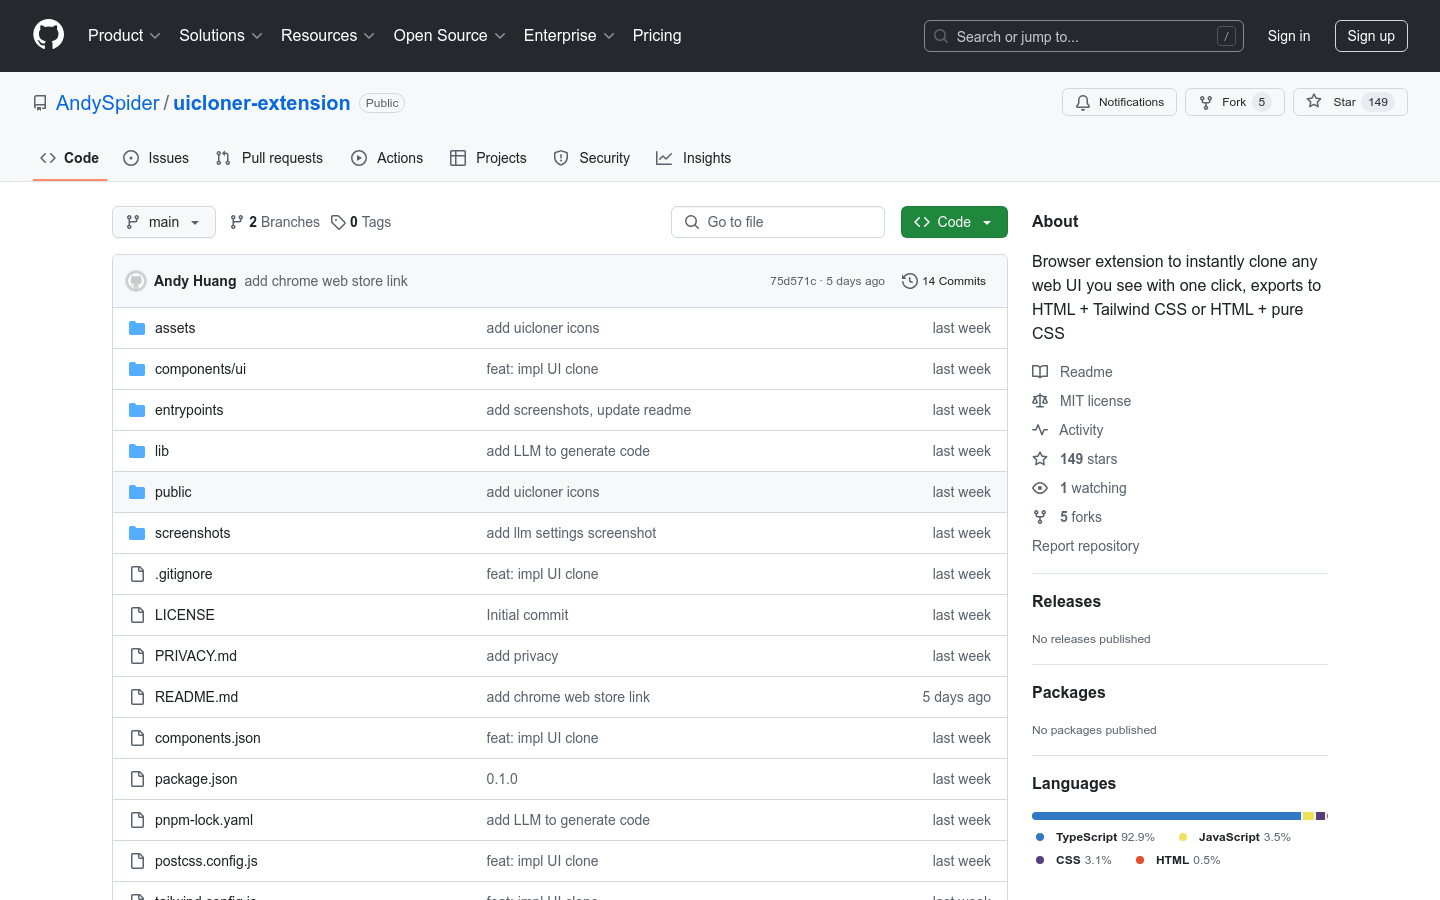View the 1 watching link
Image resolution: width=1440 pixels, height=900 pixels.
[x=1079, y=488]
